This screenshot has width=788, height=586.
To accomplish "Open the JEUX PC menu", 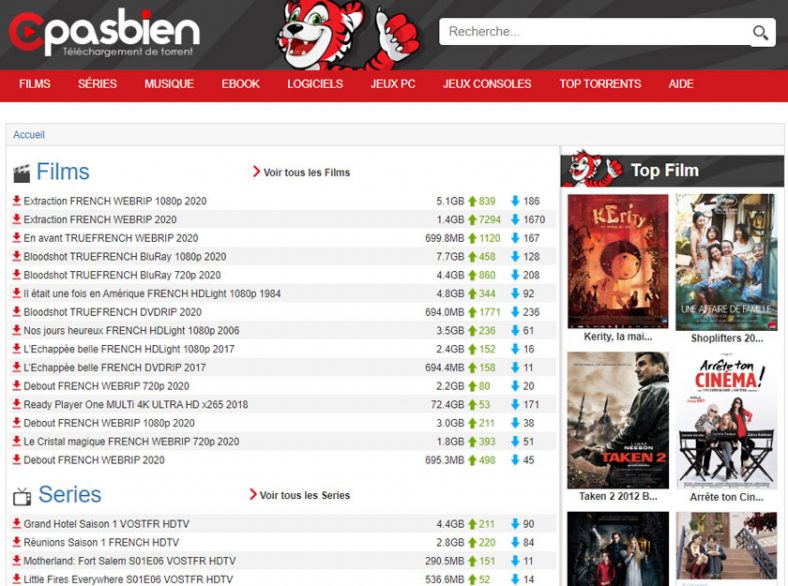I will [x=393, y=84].
